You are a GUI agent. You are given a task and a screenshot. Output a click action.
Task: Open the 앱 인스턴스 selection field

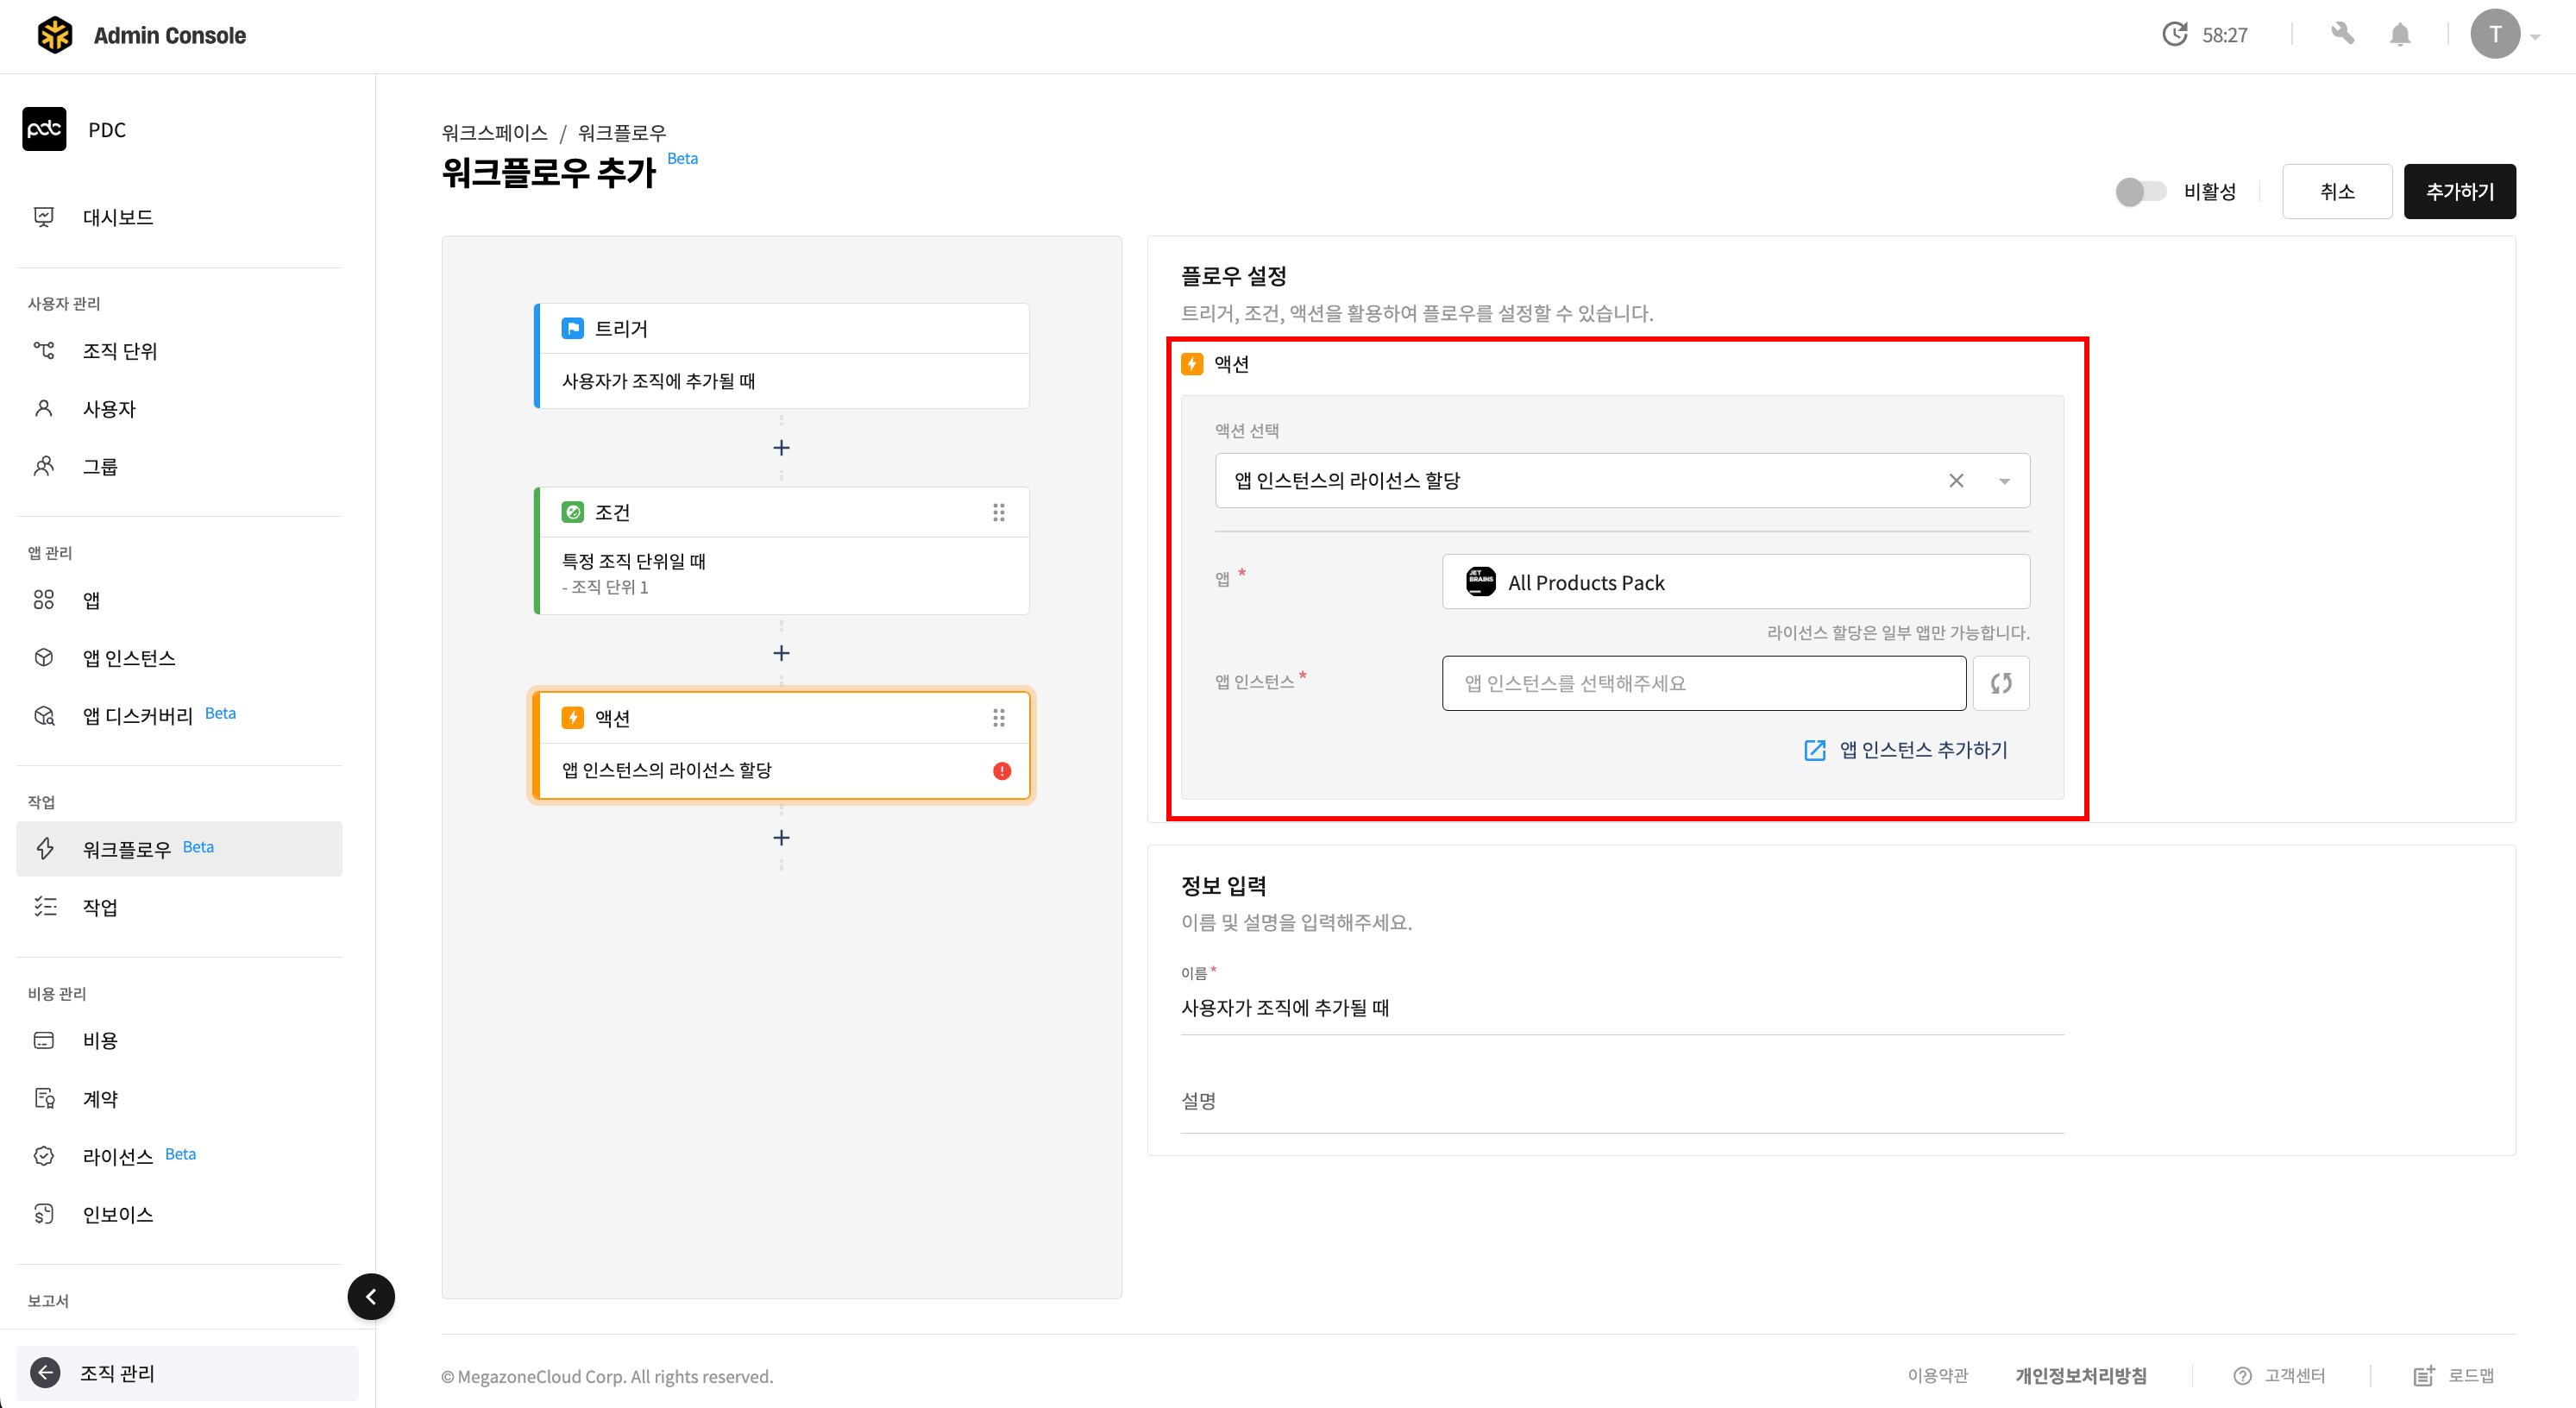click(x=1703, y=683)
